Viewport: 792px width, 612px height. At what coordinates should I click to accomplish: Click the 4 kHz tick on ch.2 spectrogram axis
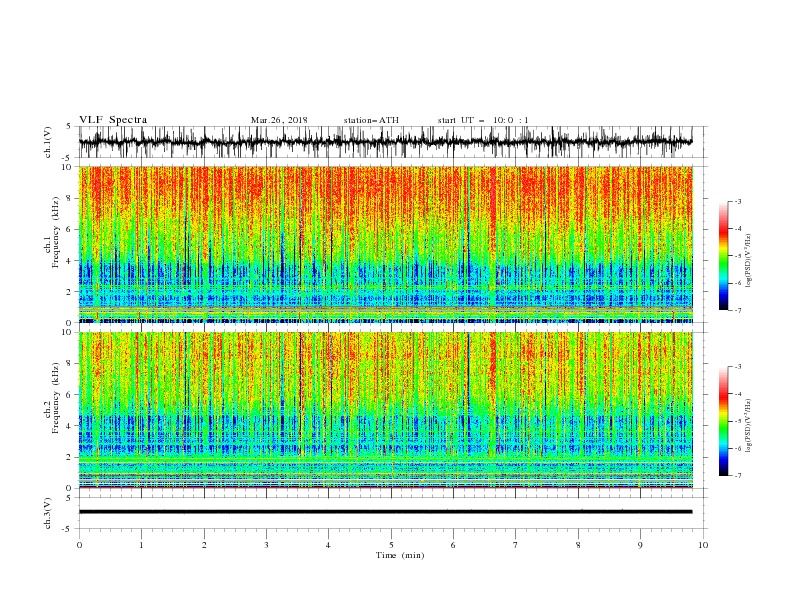click(70, 426)
